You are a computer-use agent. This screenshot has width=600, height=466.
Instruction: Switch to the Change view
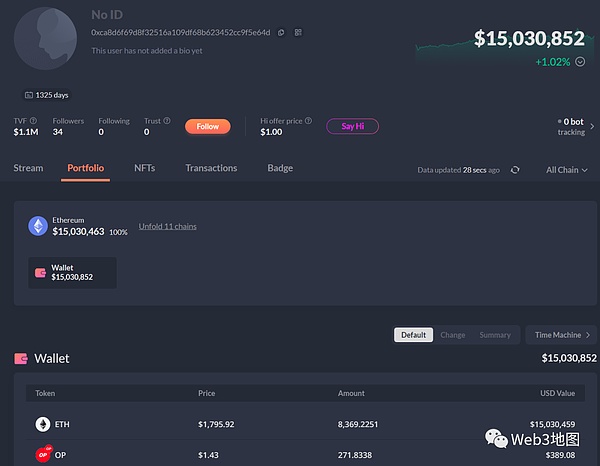[452, 335]
